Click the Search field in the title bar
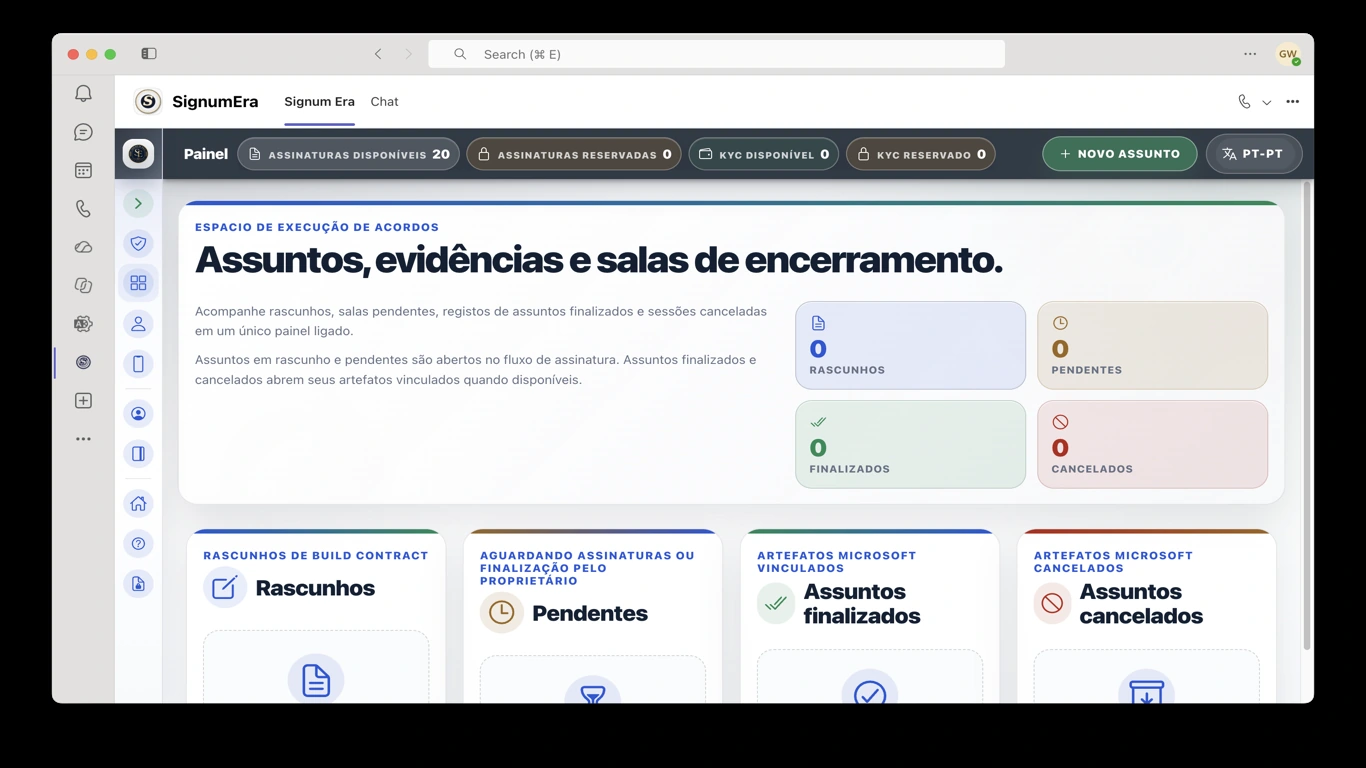1366x768 pixels. 716,54
